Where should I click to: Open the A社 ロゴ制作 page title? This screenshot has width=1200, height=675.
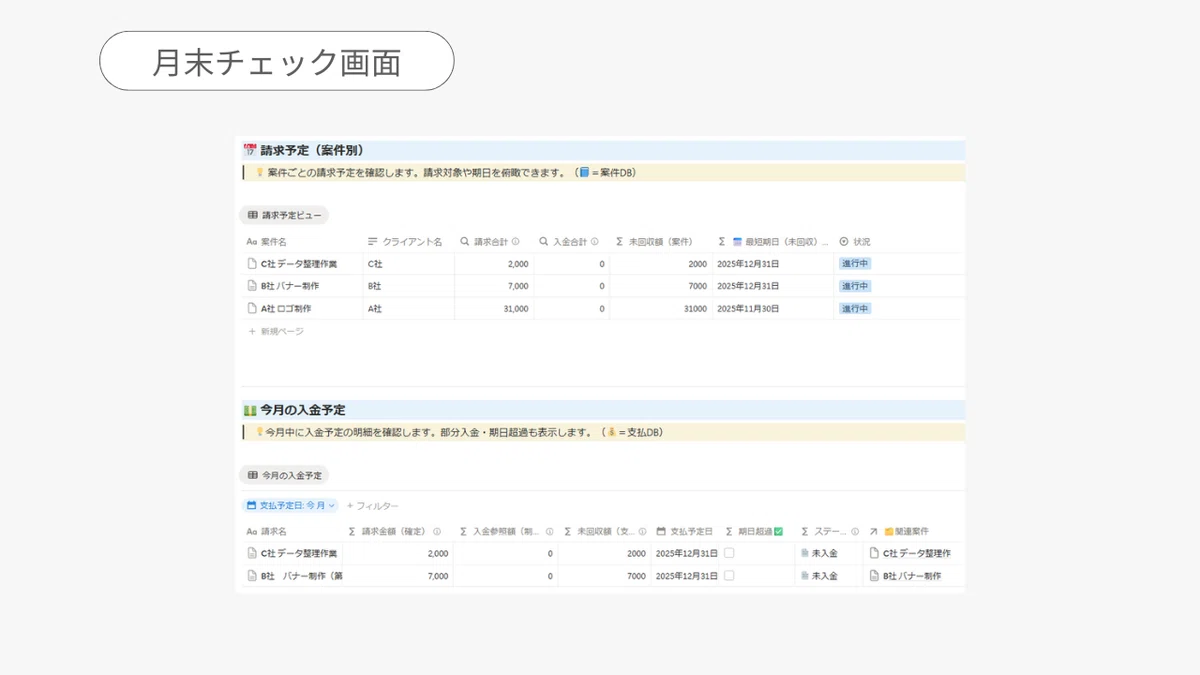click(286, 309)
